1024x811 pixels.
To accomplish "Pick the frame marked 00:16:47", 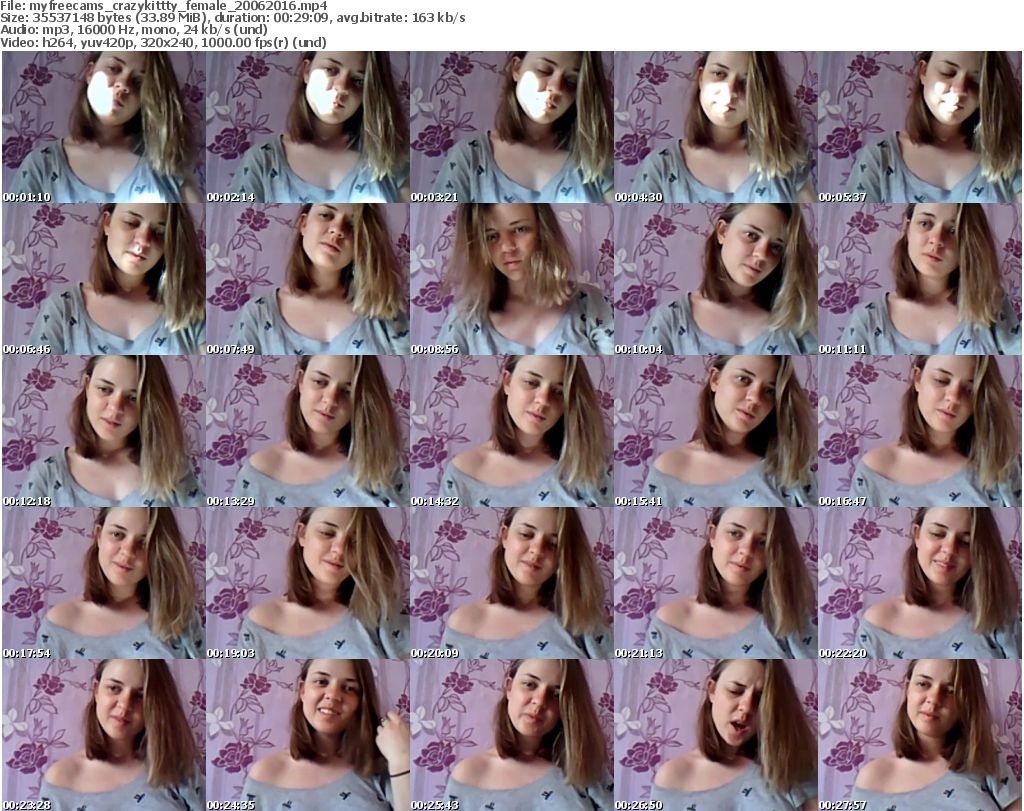I will [x=920, y=431].
